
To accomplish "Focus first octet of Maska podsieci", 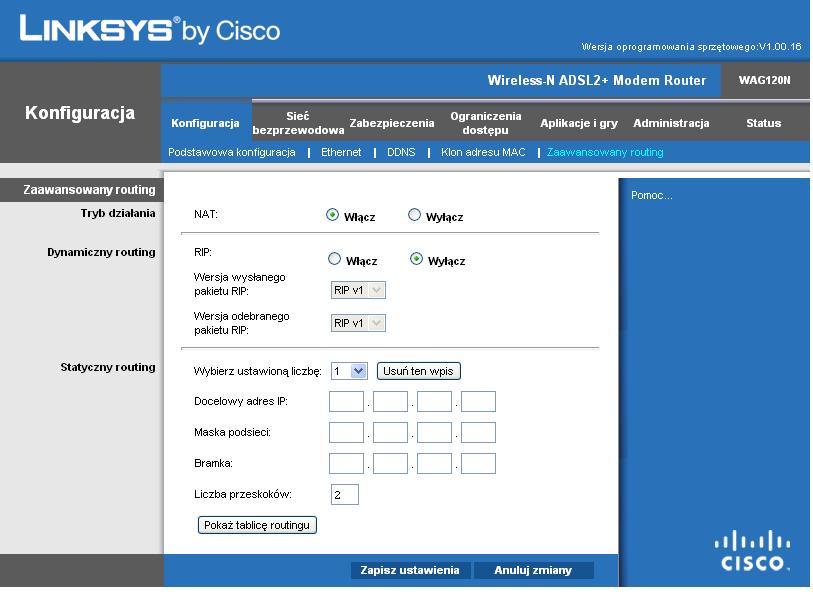I will 346,433.
